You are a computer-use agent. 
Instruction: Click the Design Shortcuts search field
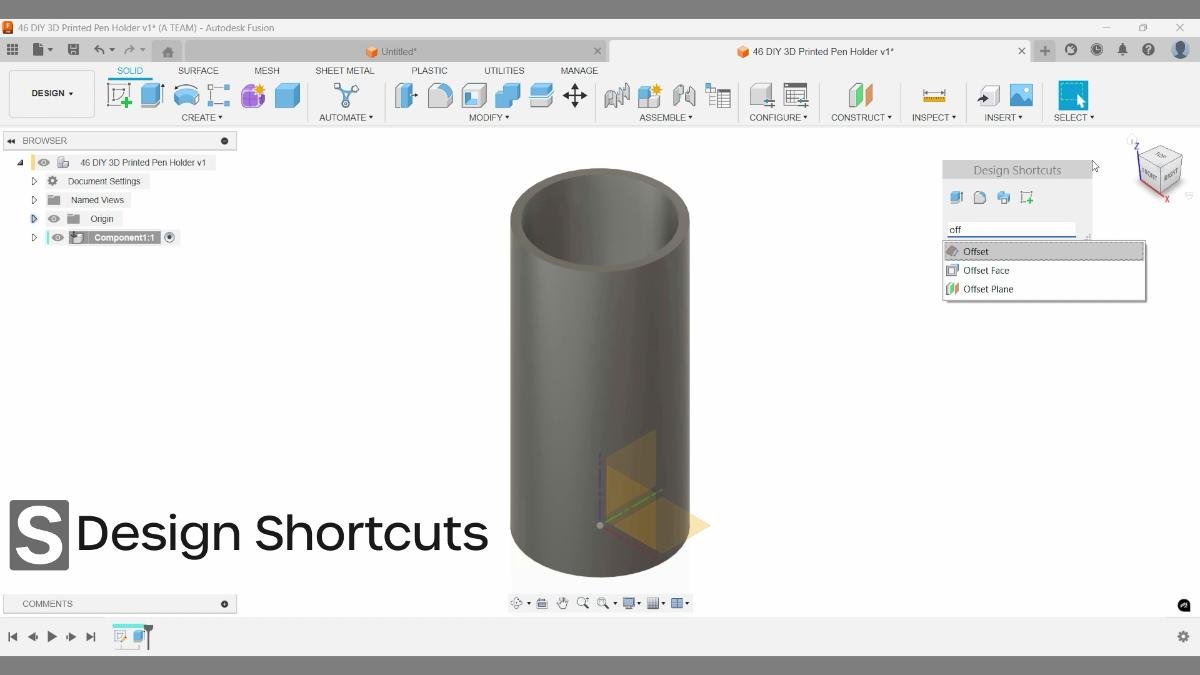click(1010, 229)
